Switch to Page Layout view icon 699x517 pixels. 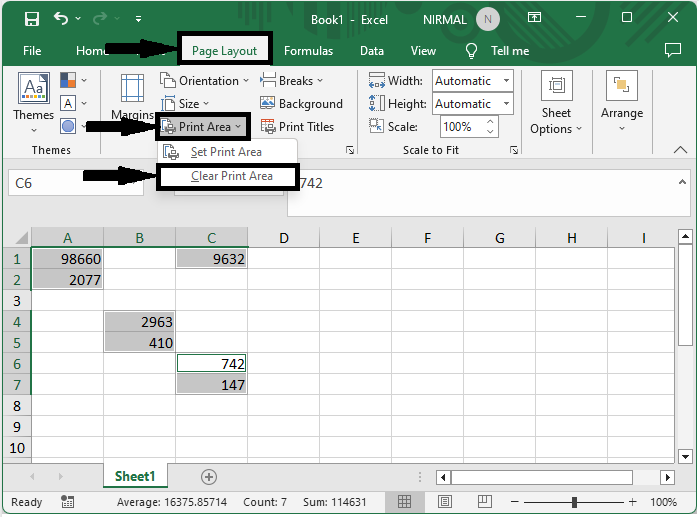(x=444, y=502)
